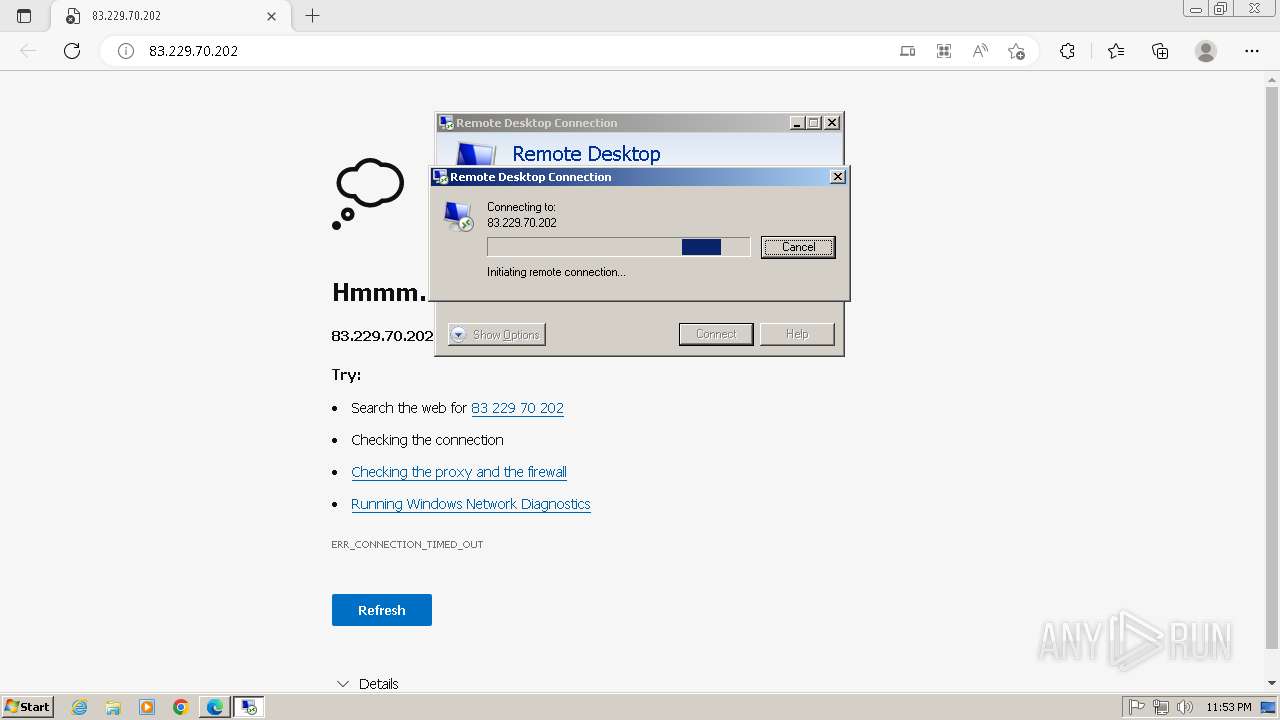
Task: Cancel the remote connection attempt
Action: 798,247
